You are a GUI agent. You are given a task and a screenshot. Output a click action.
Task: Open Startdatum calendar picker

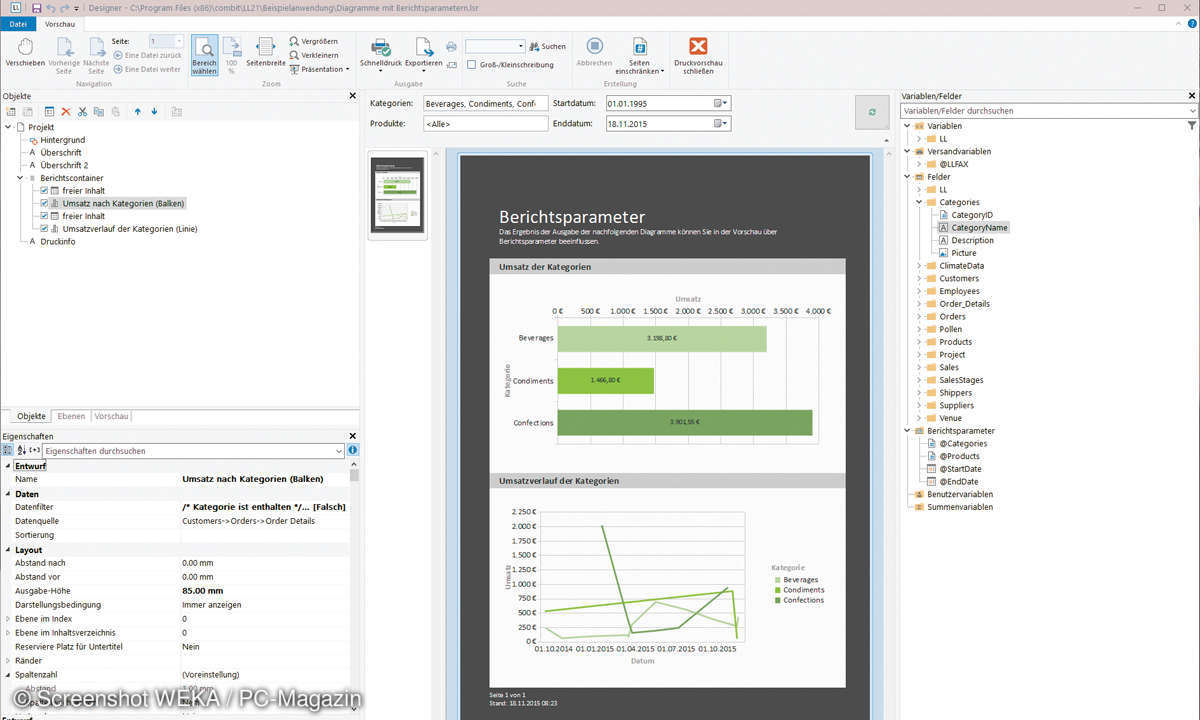pos(722,103)
